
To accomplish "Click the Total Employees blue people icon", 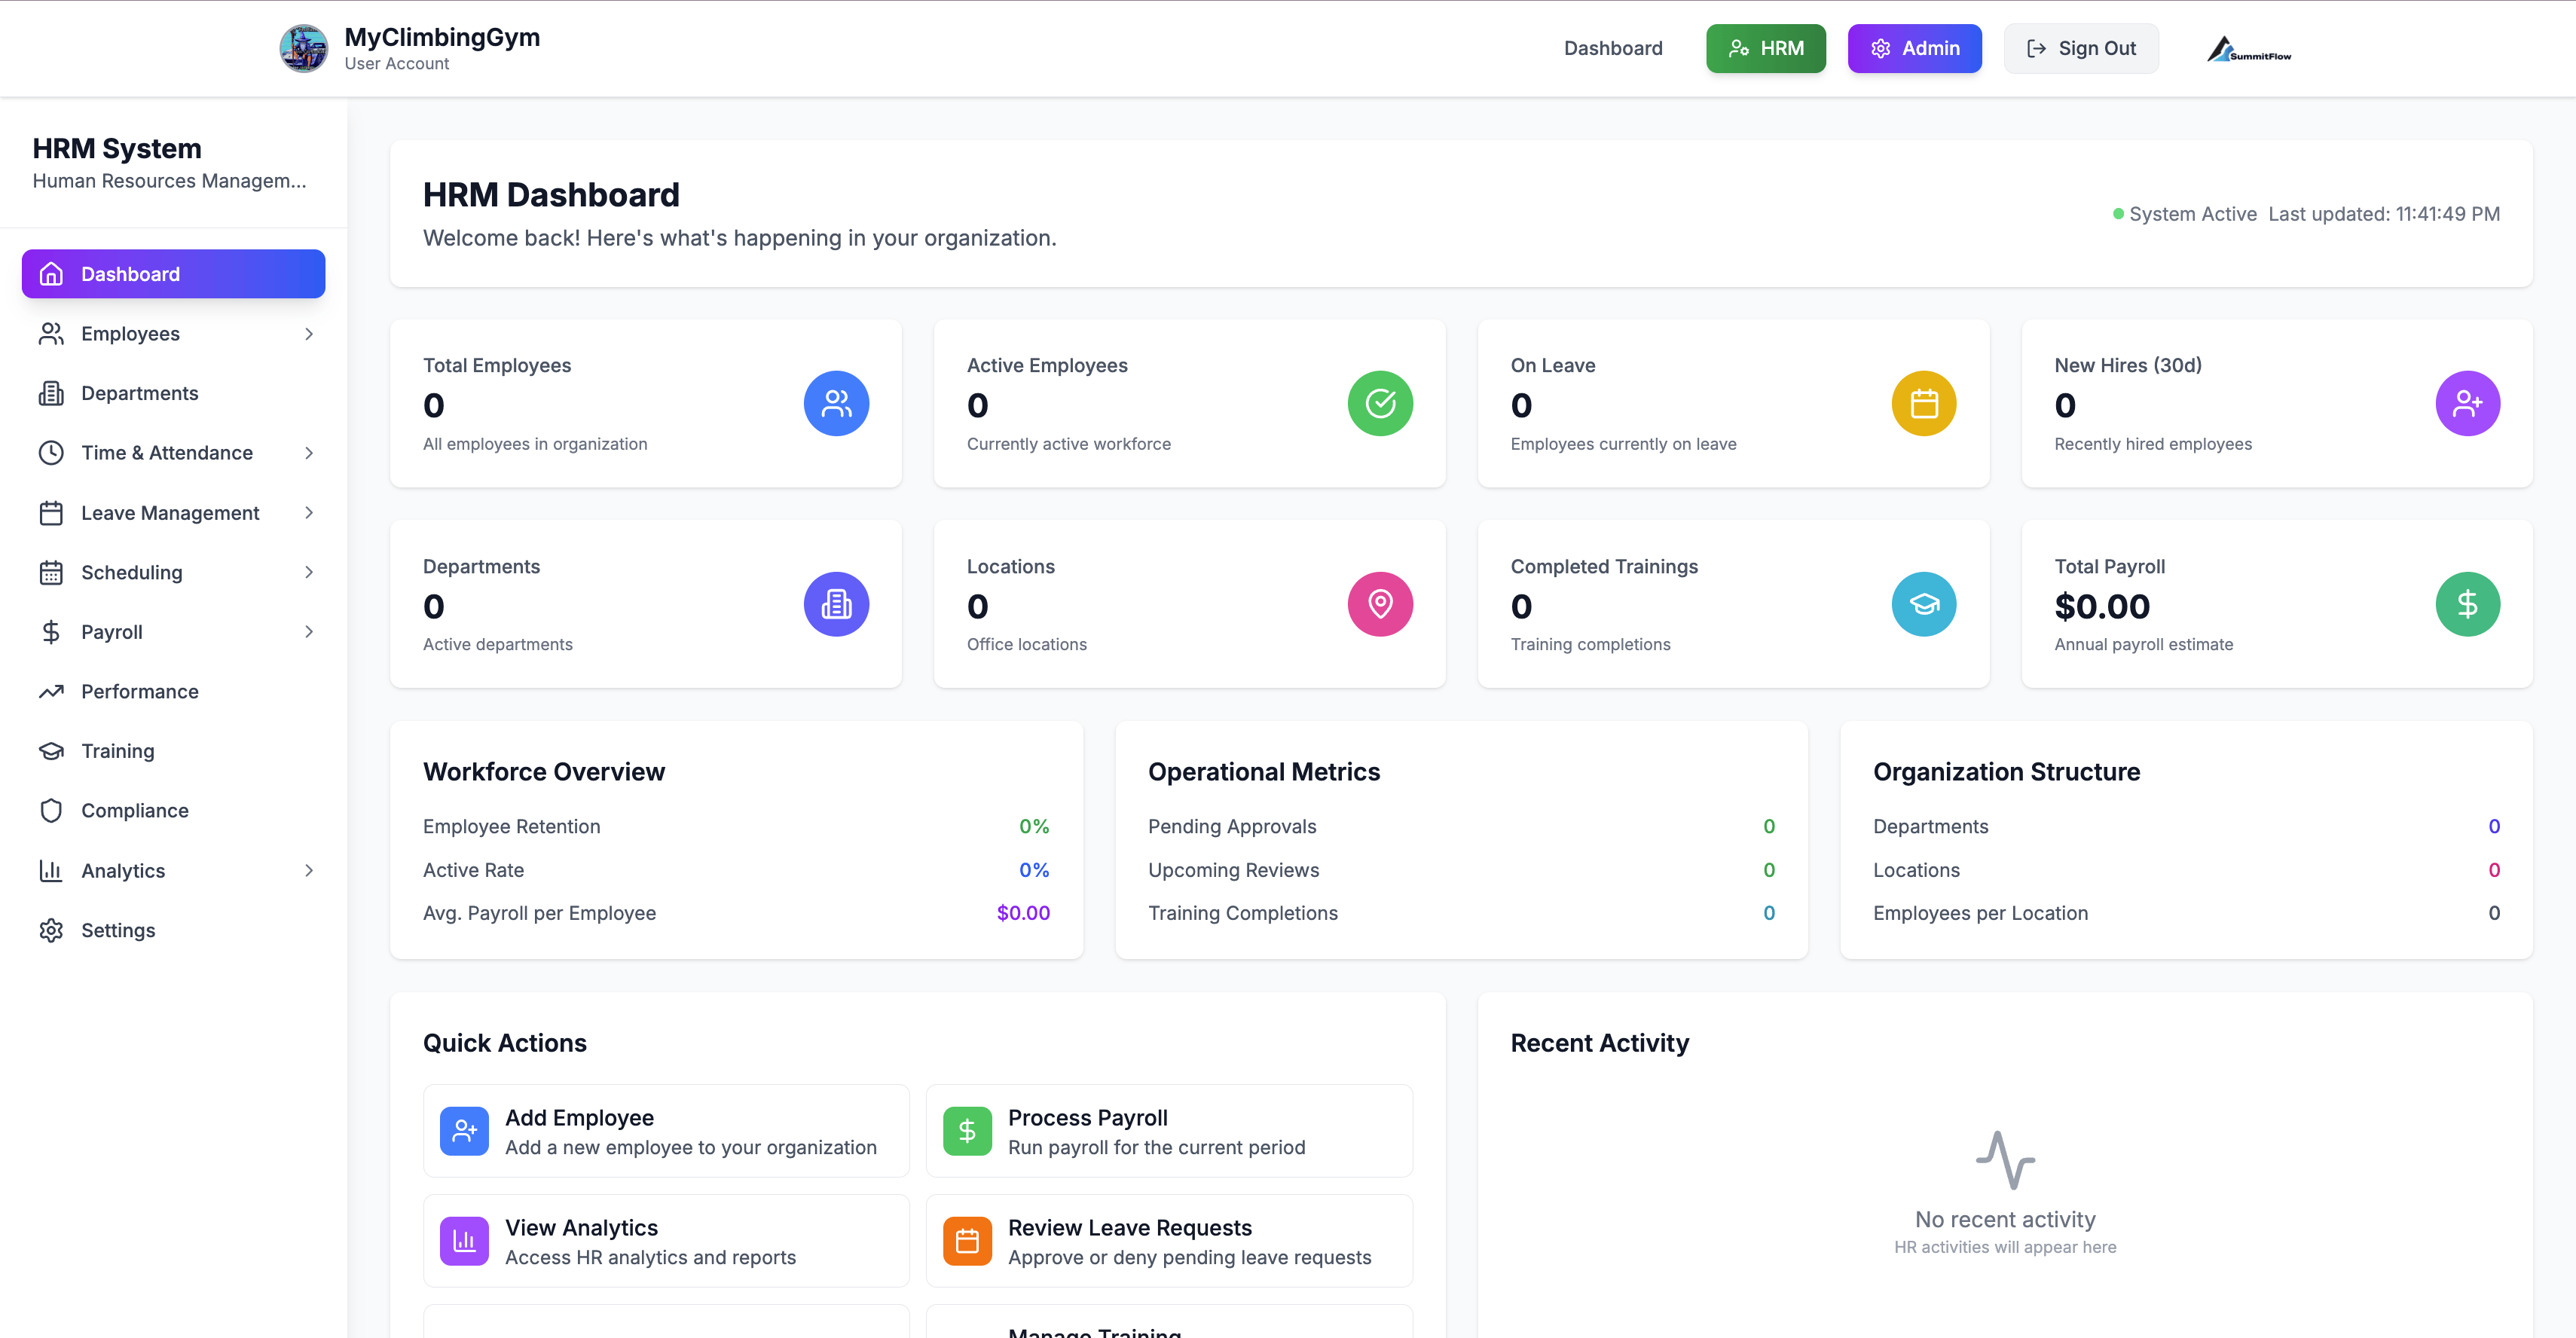I will point(836,403).
